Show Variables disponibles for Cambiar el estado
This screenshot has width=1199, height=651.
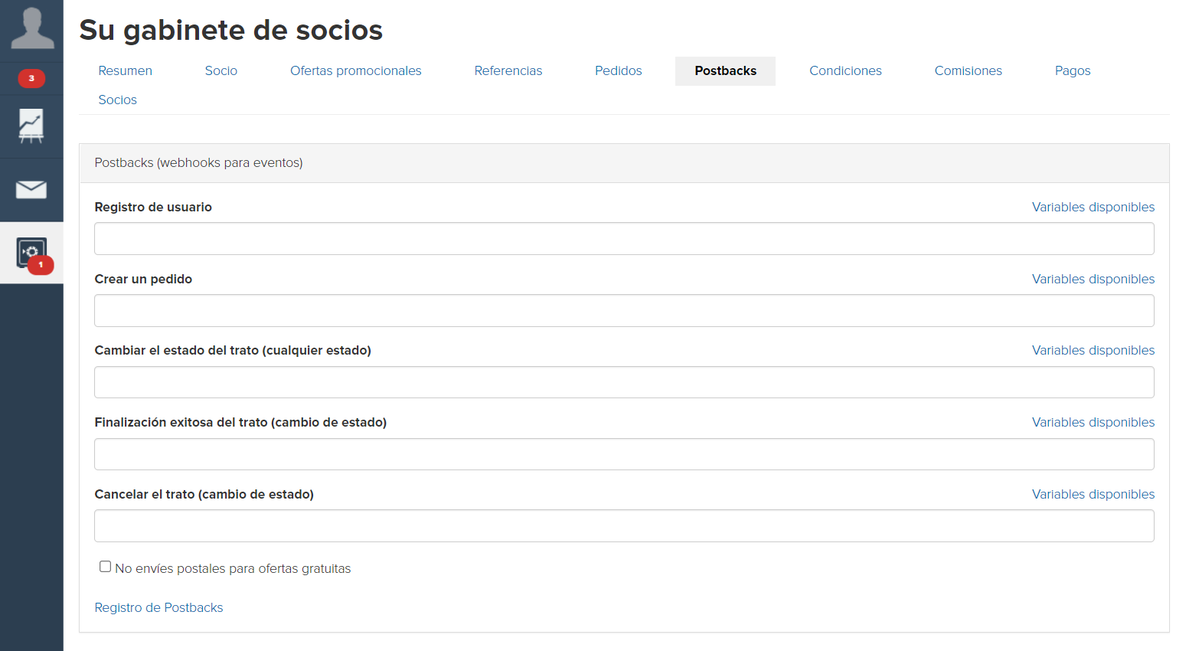click(x=1093, y=350)
